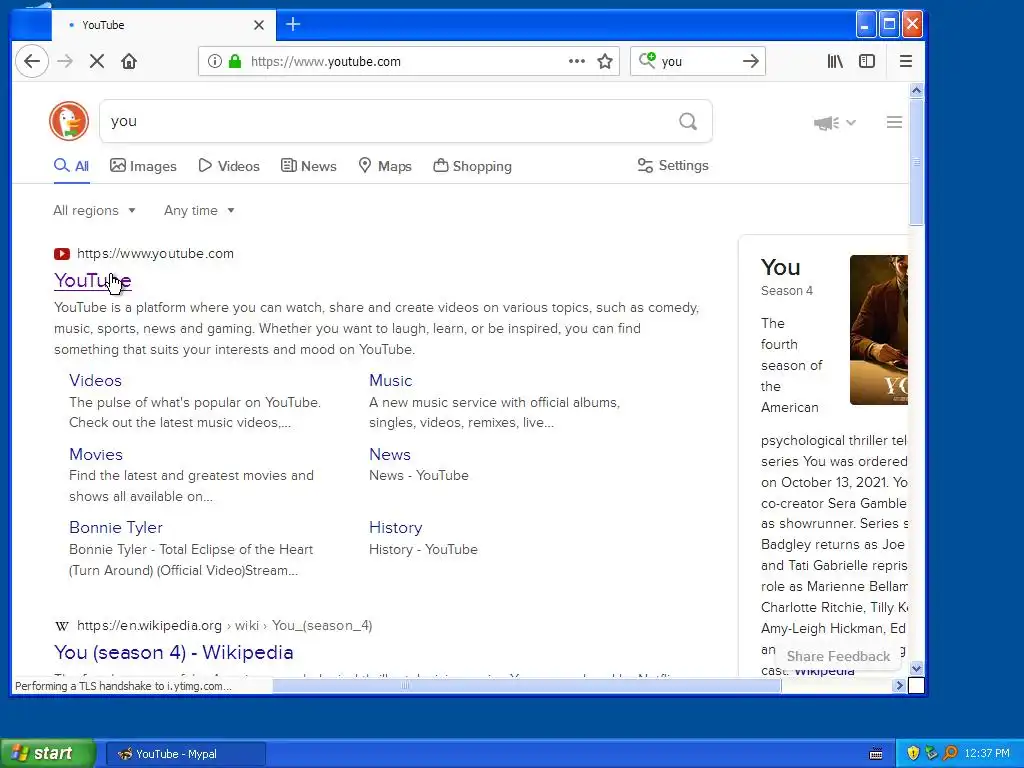Screen dimensions: 1024x768
Task: Click the browser search box
Action: [x=699, y=61]
